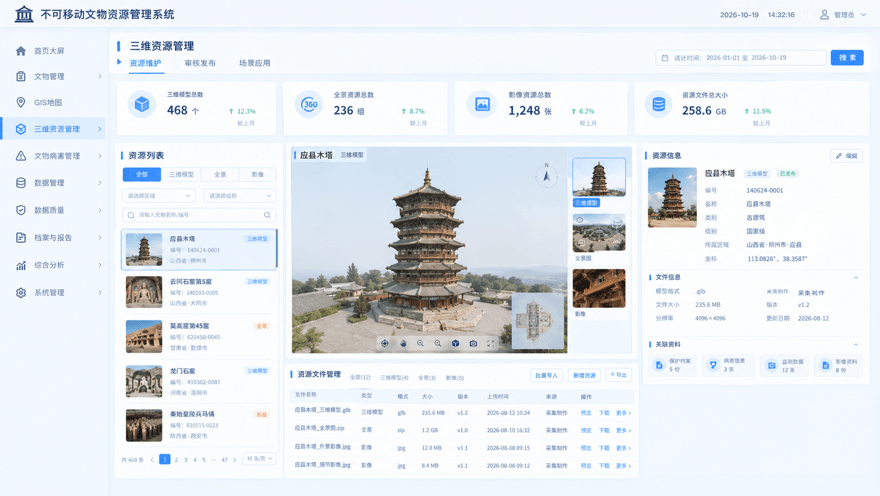
Task: Select the 全景图 thumbnail in viewer
Action: [x=598, y=232]
